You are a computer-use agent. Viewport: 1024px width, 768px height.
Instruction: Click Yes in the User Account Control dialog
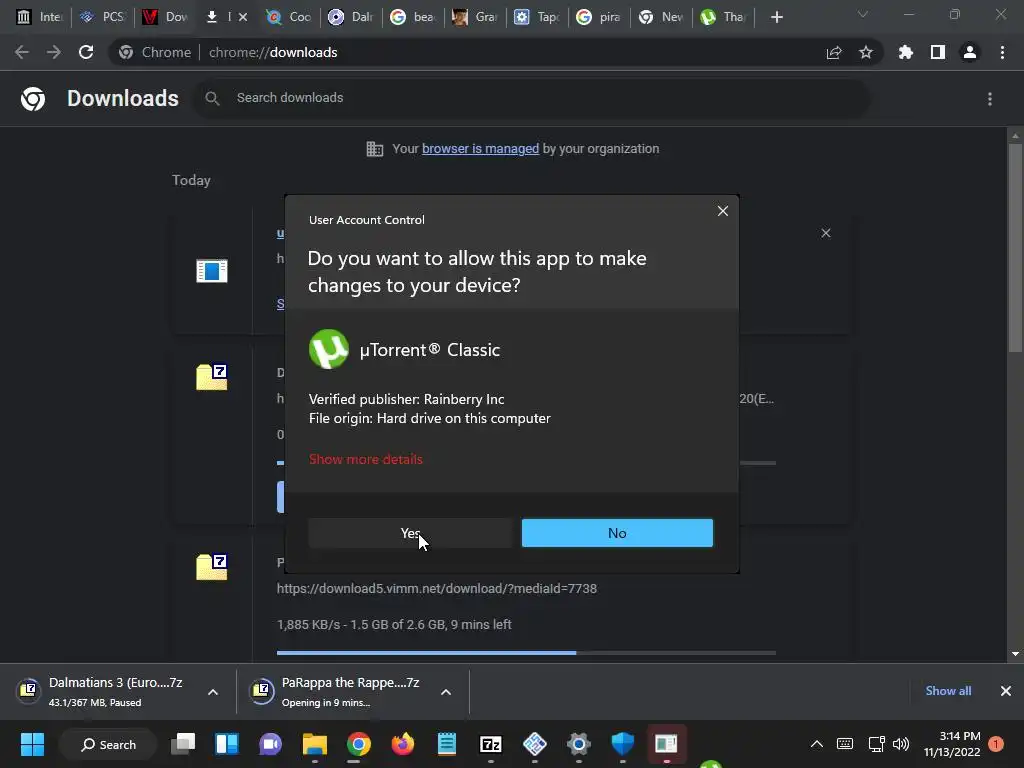click(410, 533)
